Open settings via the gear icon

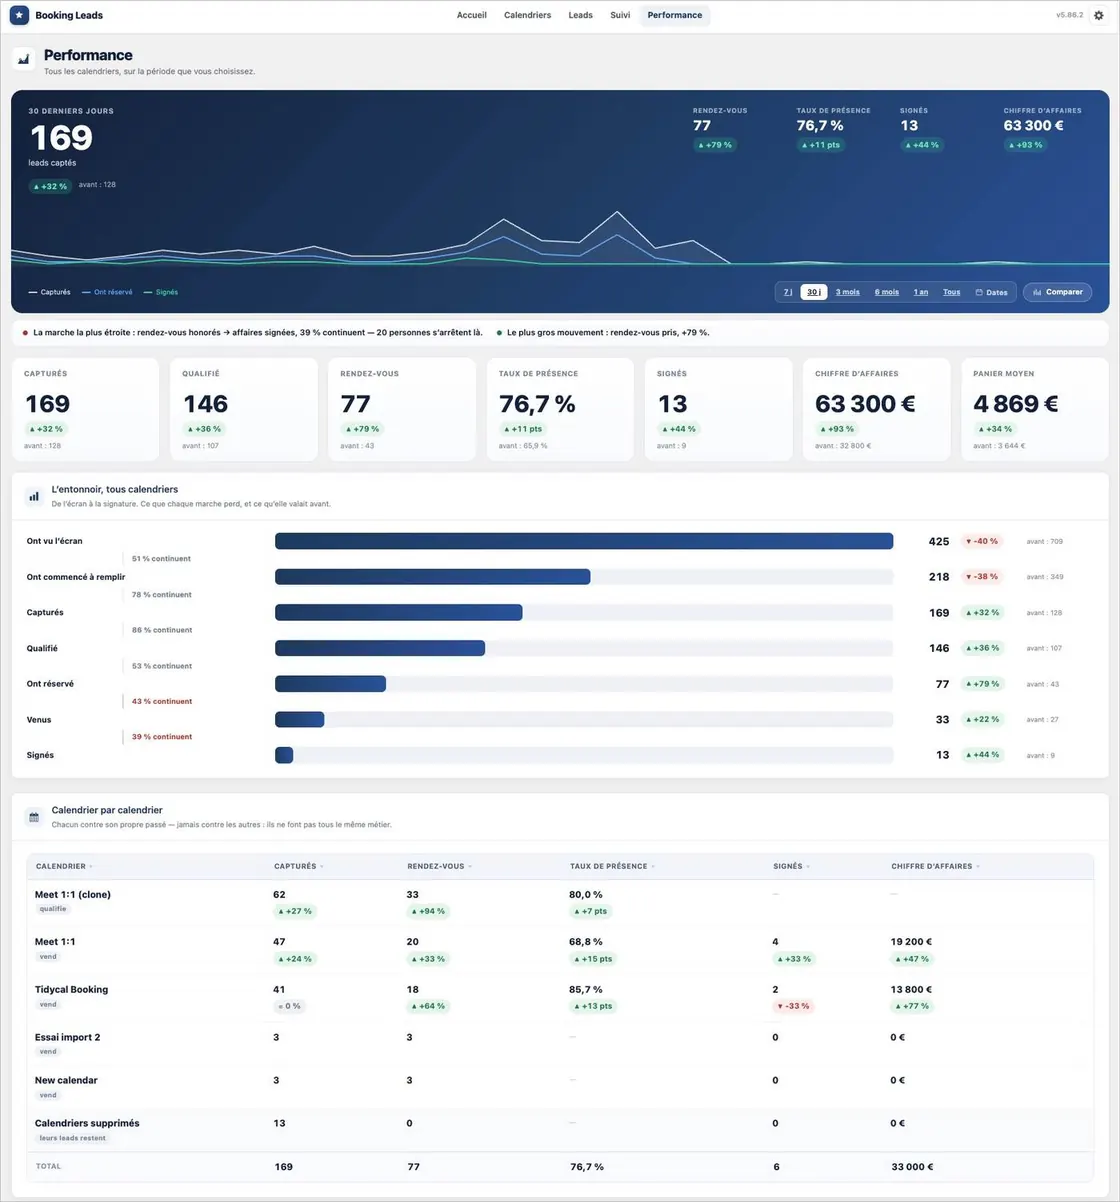1099,15
